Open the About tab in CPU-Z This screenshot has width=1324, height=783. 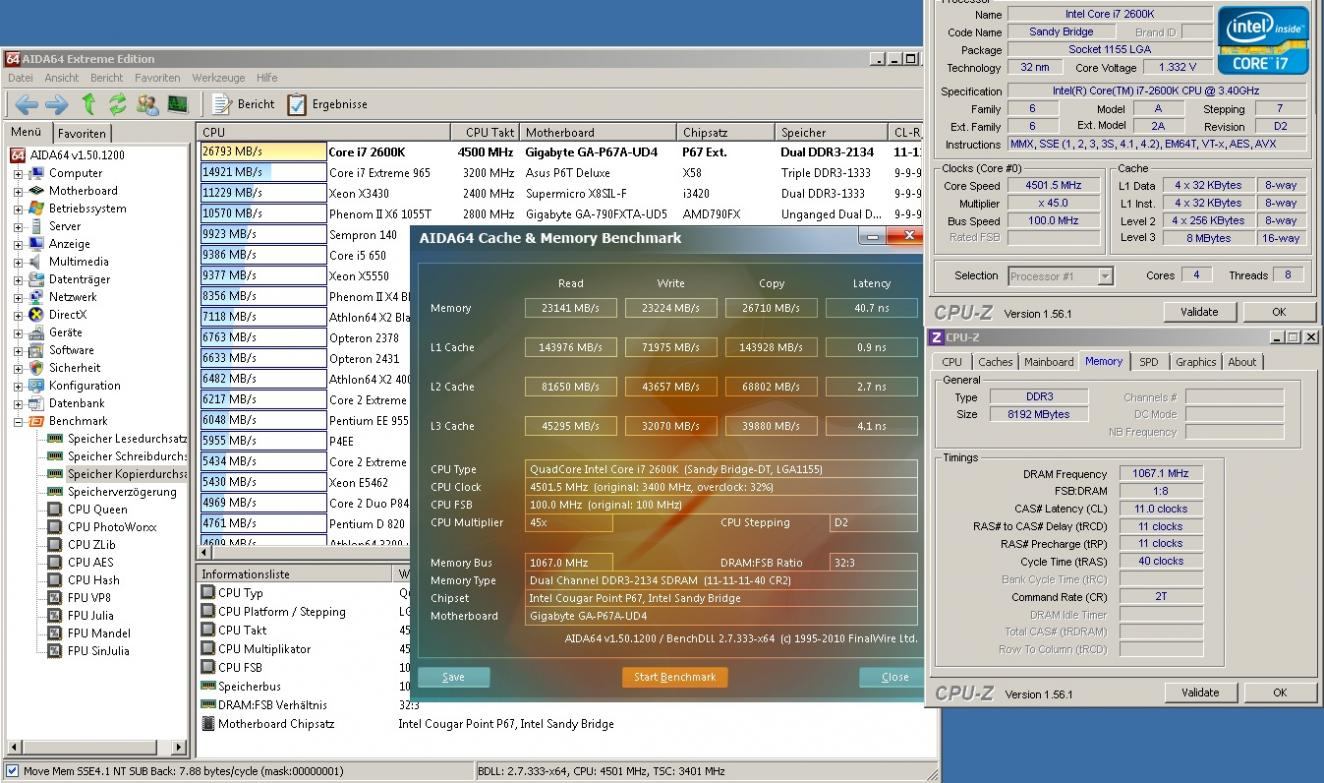point(1242,362)
